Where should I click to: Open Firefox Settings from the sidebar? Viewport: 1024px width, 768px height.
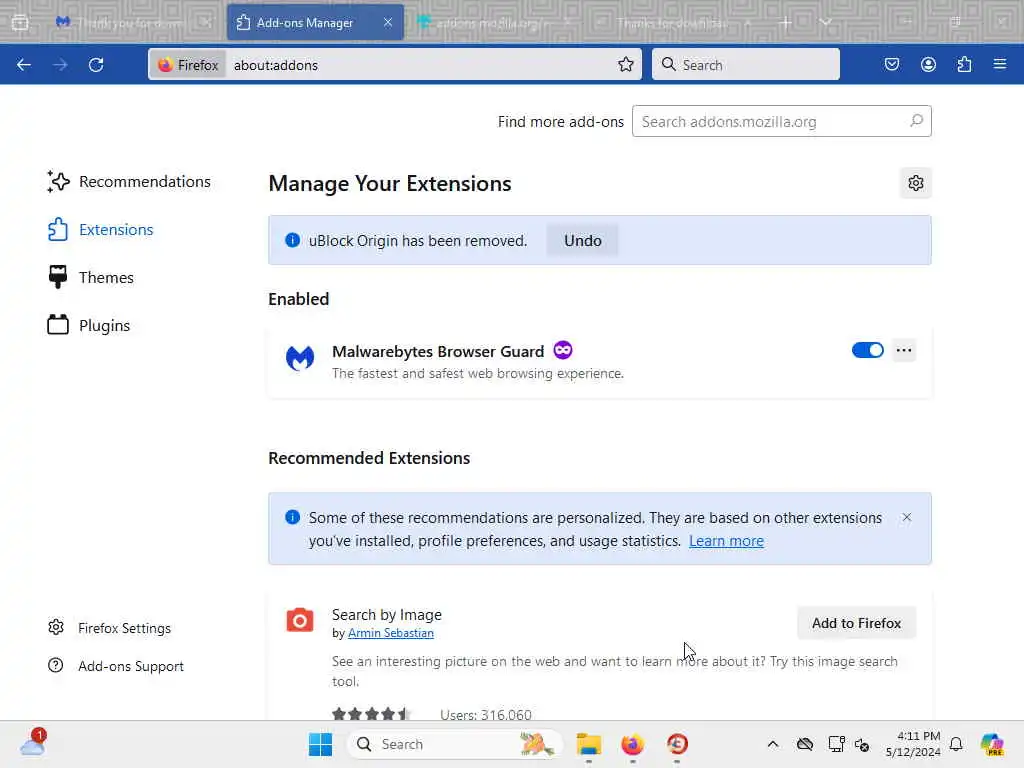[109, 628]
